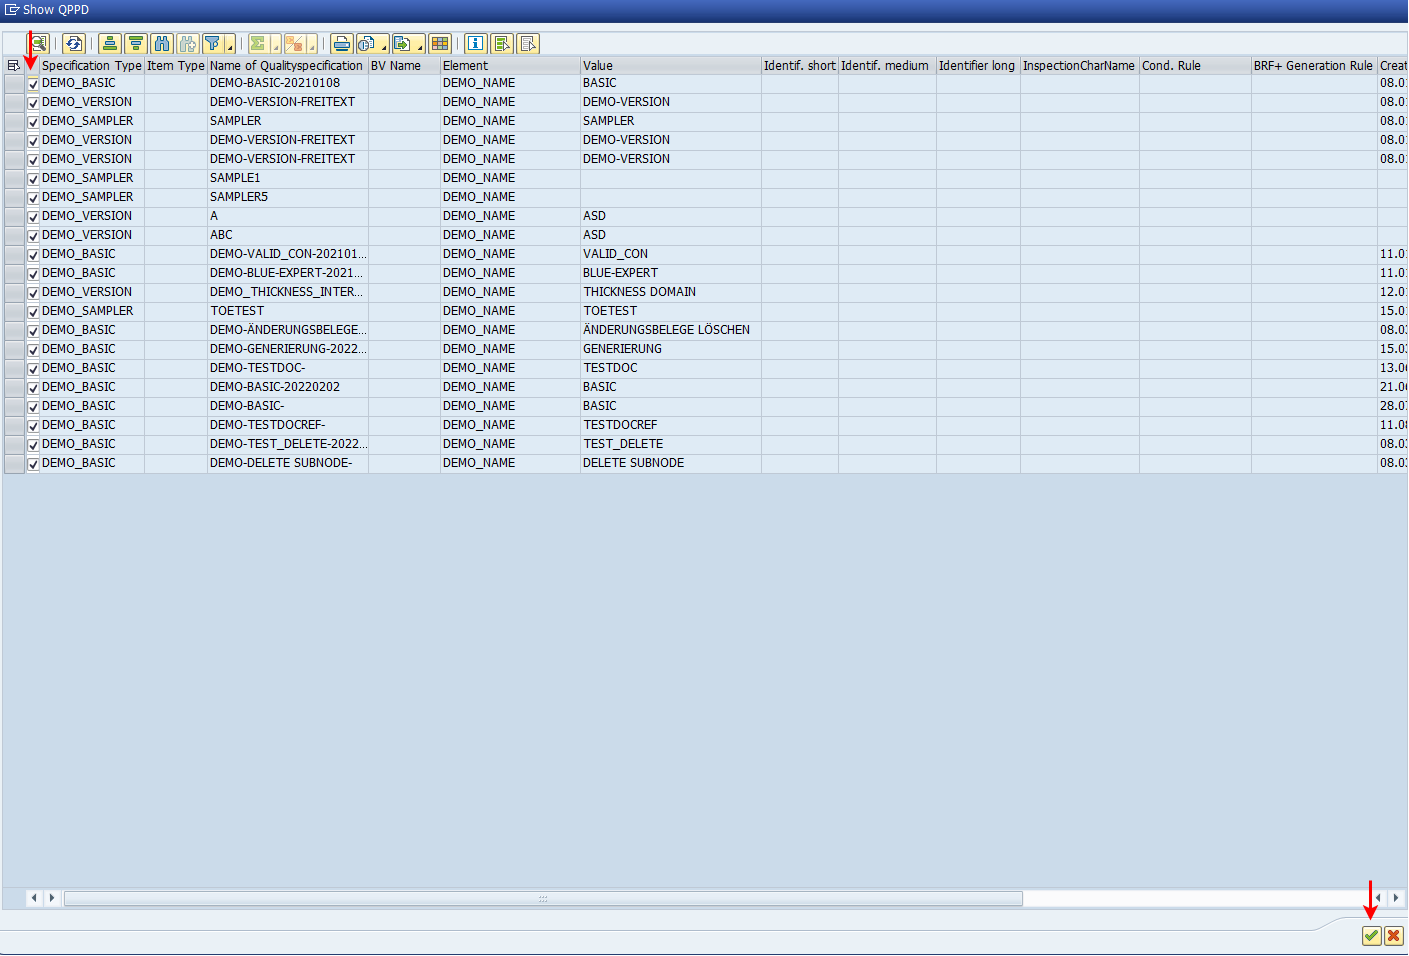Click the Print icon in toolbar
1409x956 pixels.
(342, 44)
